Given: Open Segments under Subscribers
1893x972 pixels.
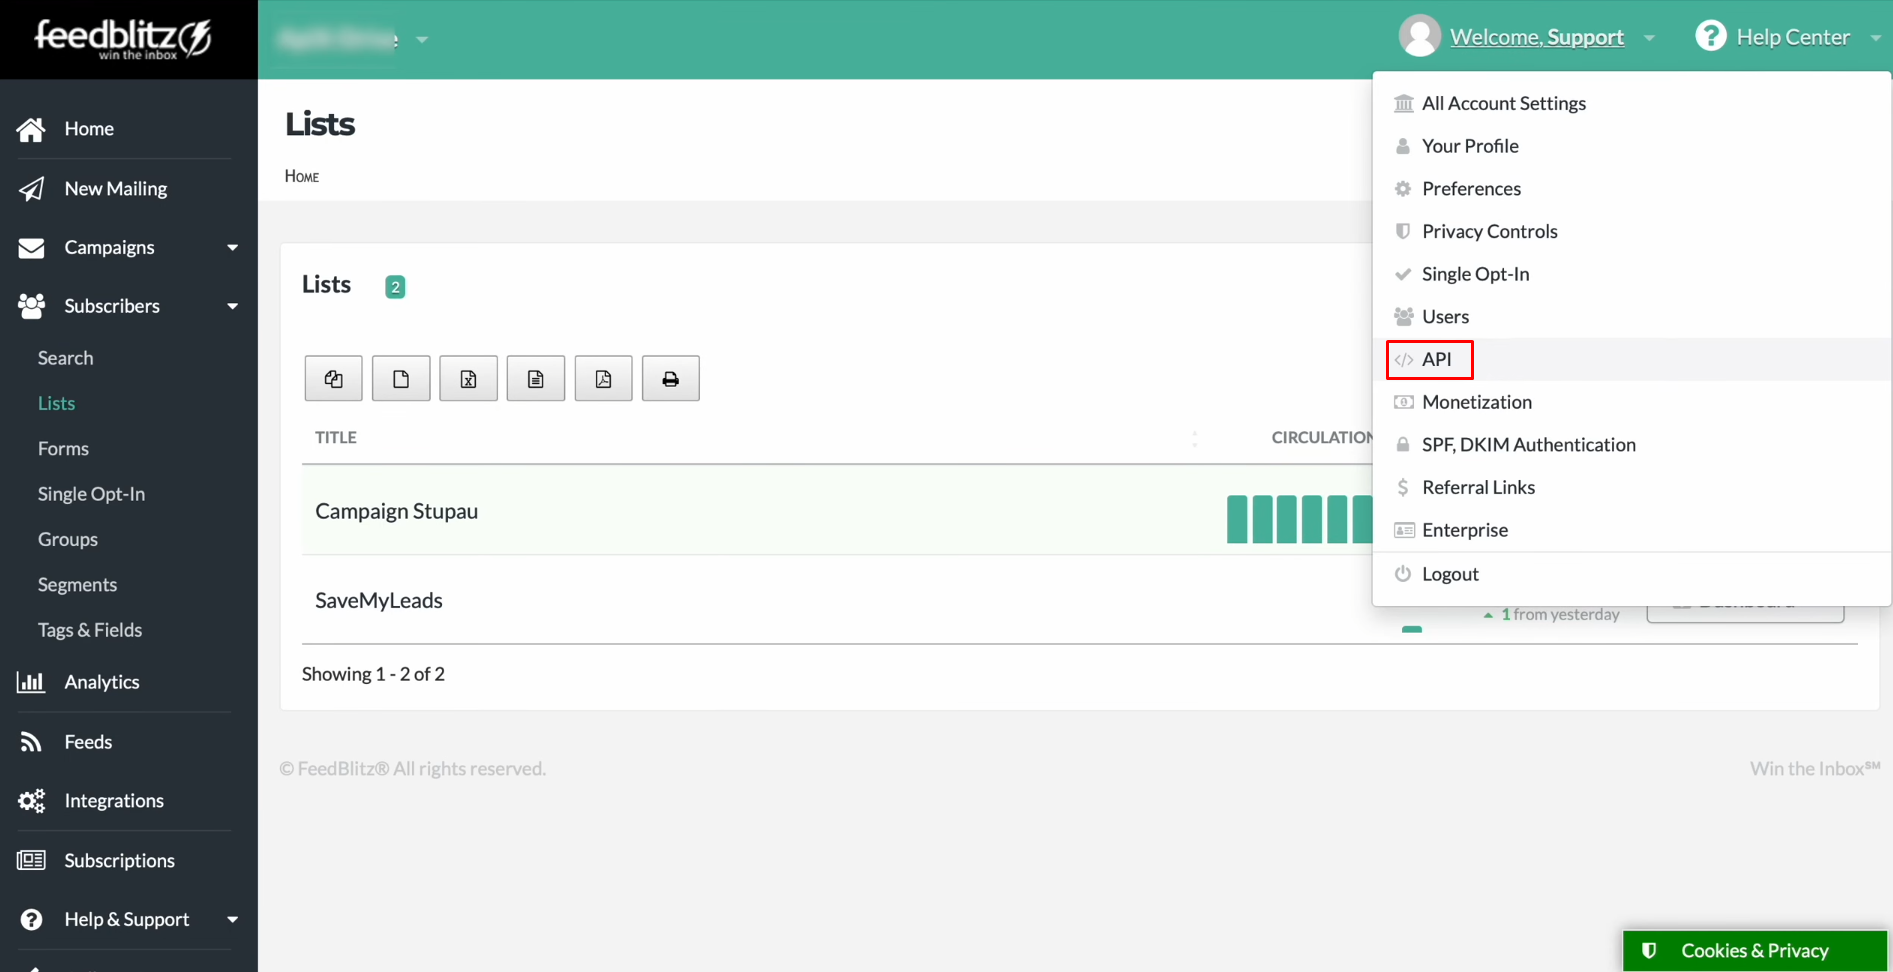Looking at the screenshot, I should (77, 585).
